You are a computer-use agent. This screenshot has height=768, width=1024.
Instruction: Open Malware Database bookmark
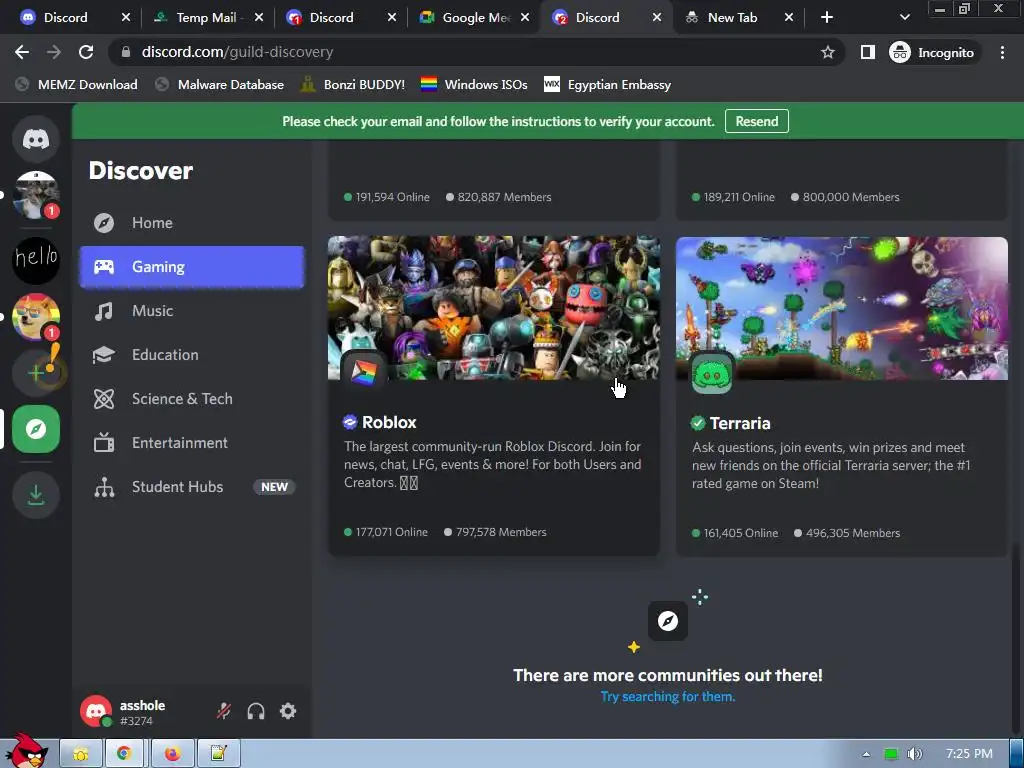click(219, 84)
